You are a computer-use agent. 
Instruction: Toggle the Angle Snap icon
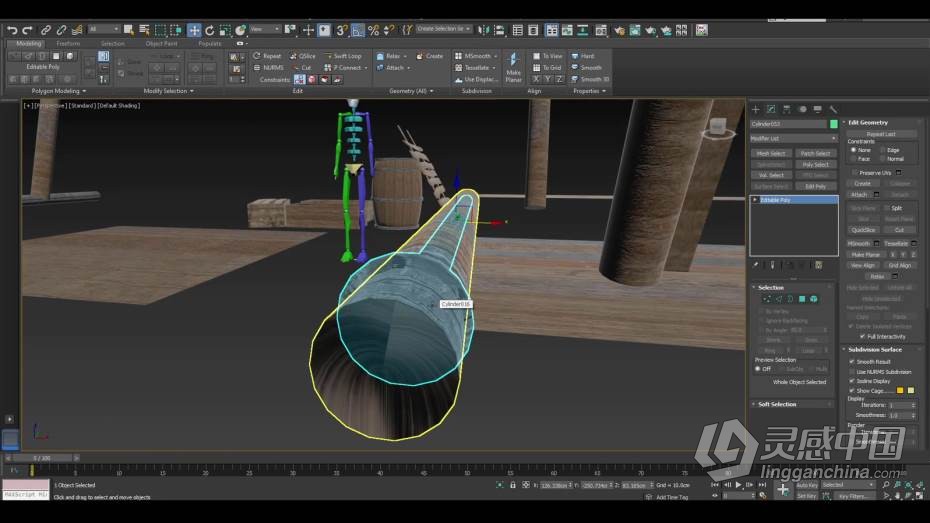pyautogui.click(x=358, y=30)
